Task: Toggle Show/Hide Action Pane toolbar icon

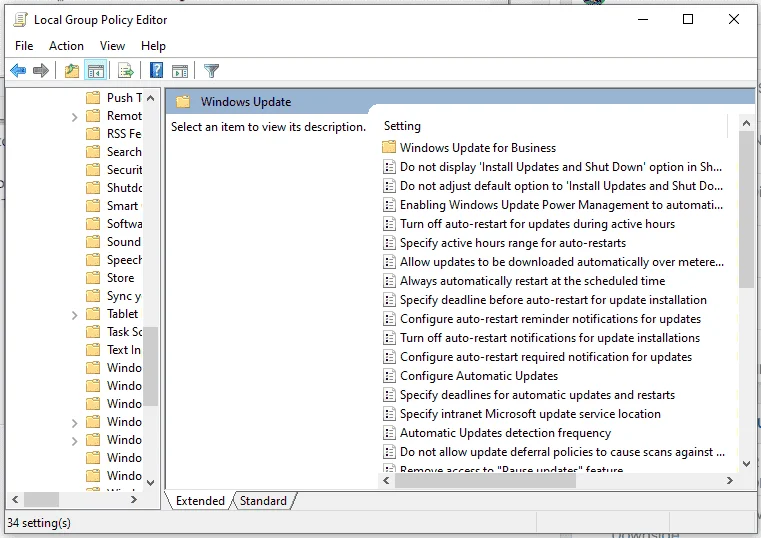Action: click(x=180, y=71)
